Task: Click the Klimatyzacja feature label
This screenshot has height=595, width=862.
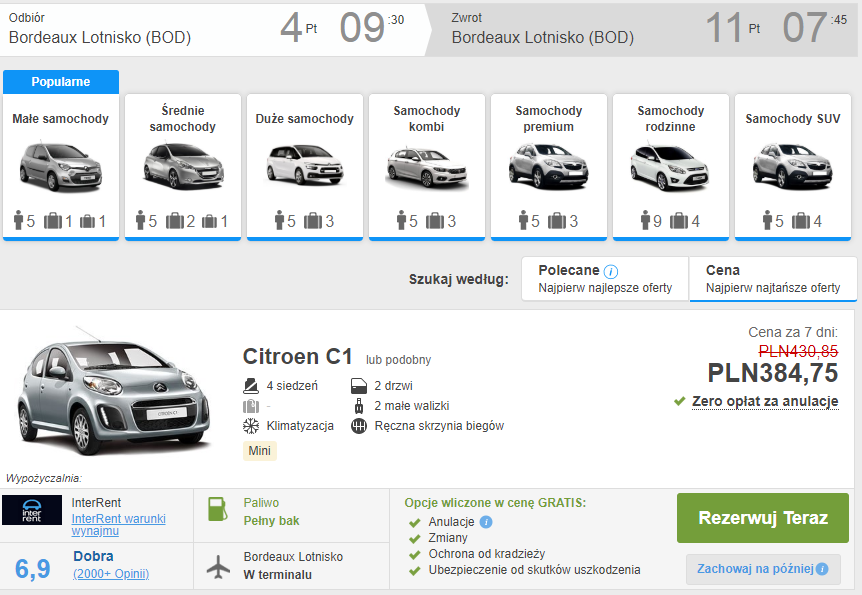Action: [x=300, y=426]
